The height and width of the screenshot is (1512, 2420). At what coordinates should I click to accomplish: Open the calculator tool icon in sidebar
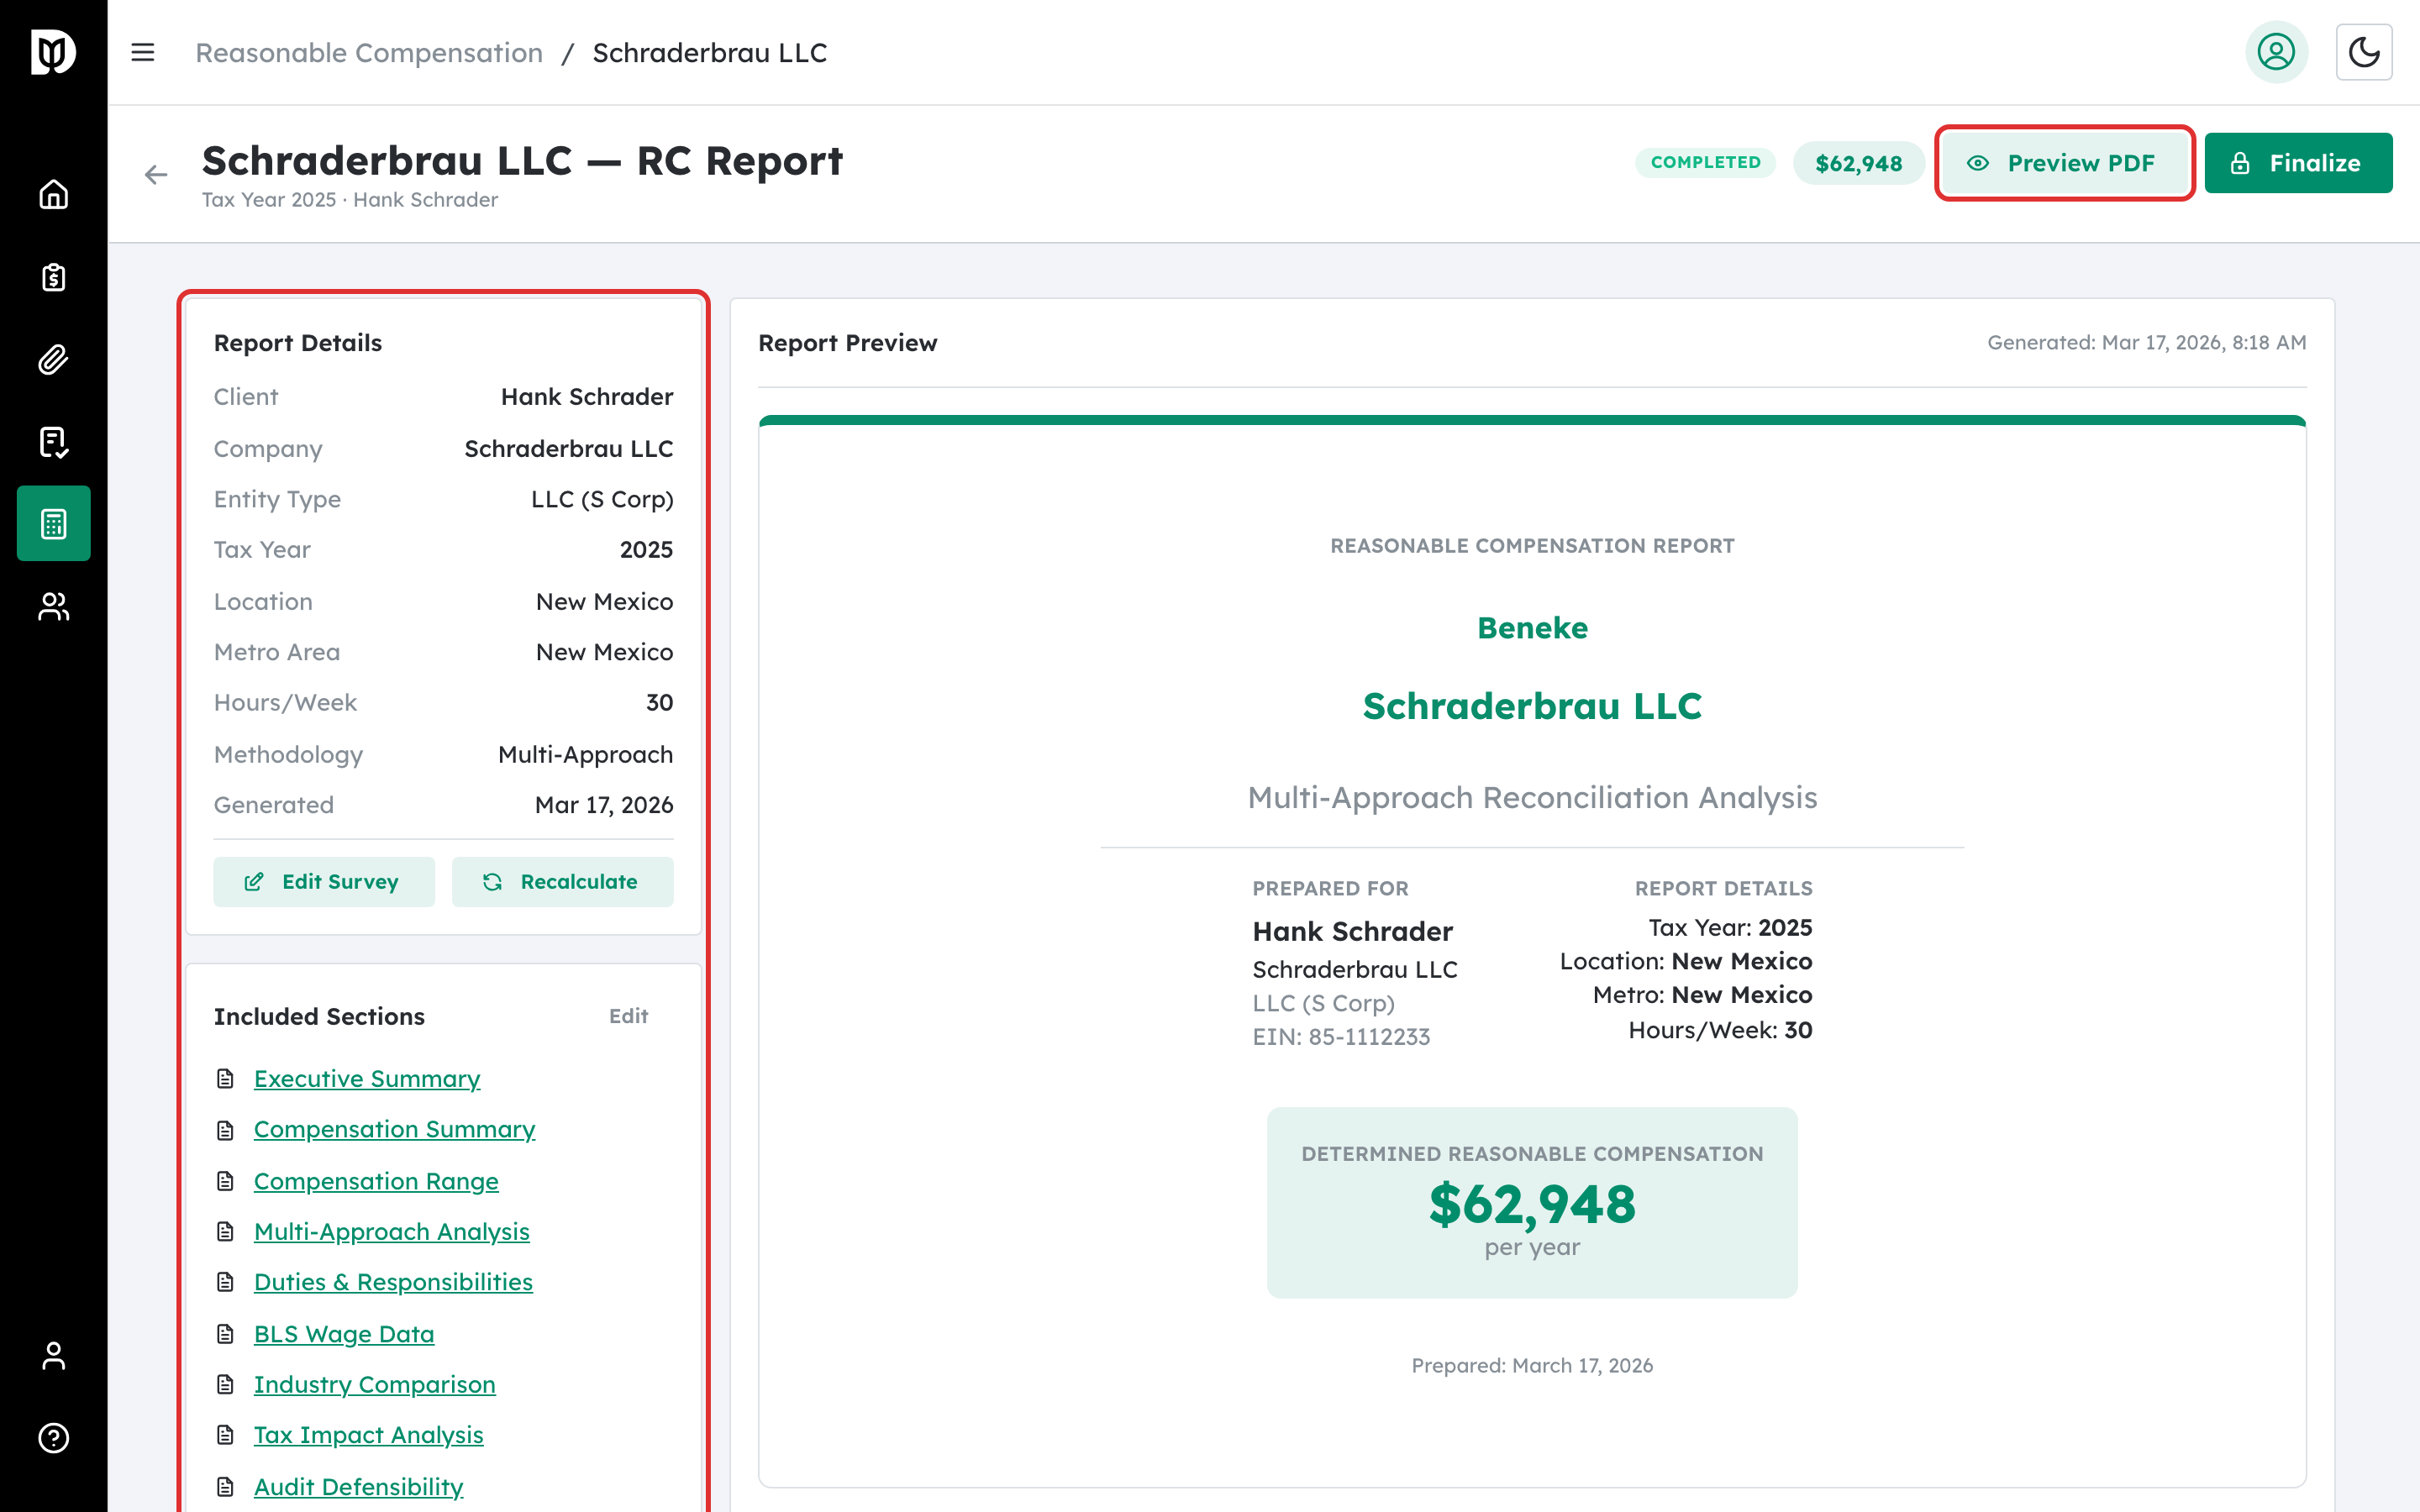(53, 522)
